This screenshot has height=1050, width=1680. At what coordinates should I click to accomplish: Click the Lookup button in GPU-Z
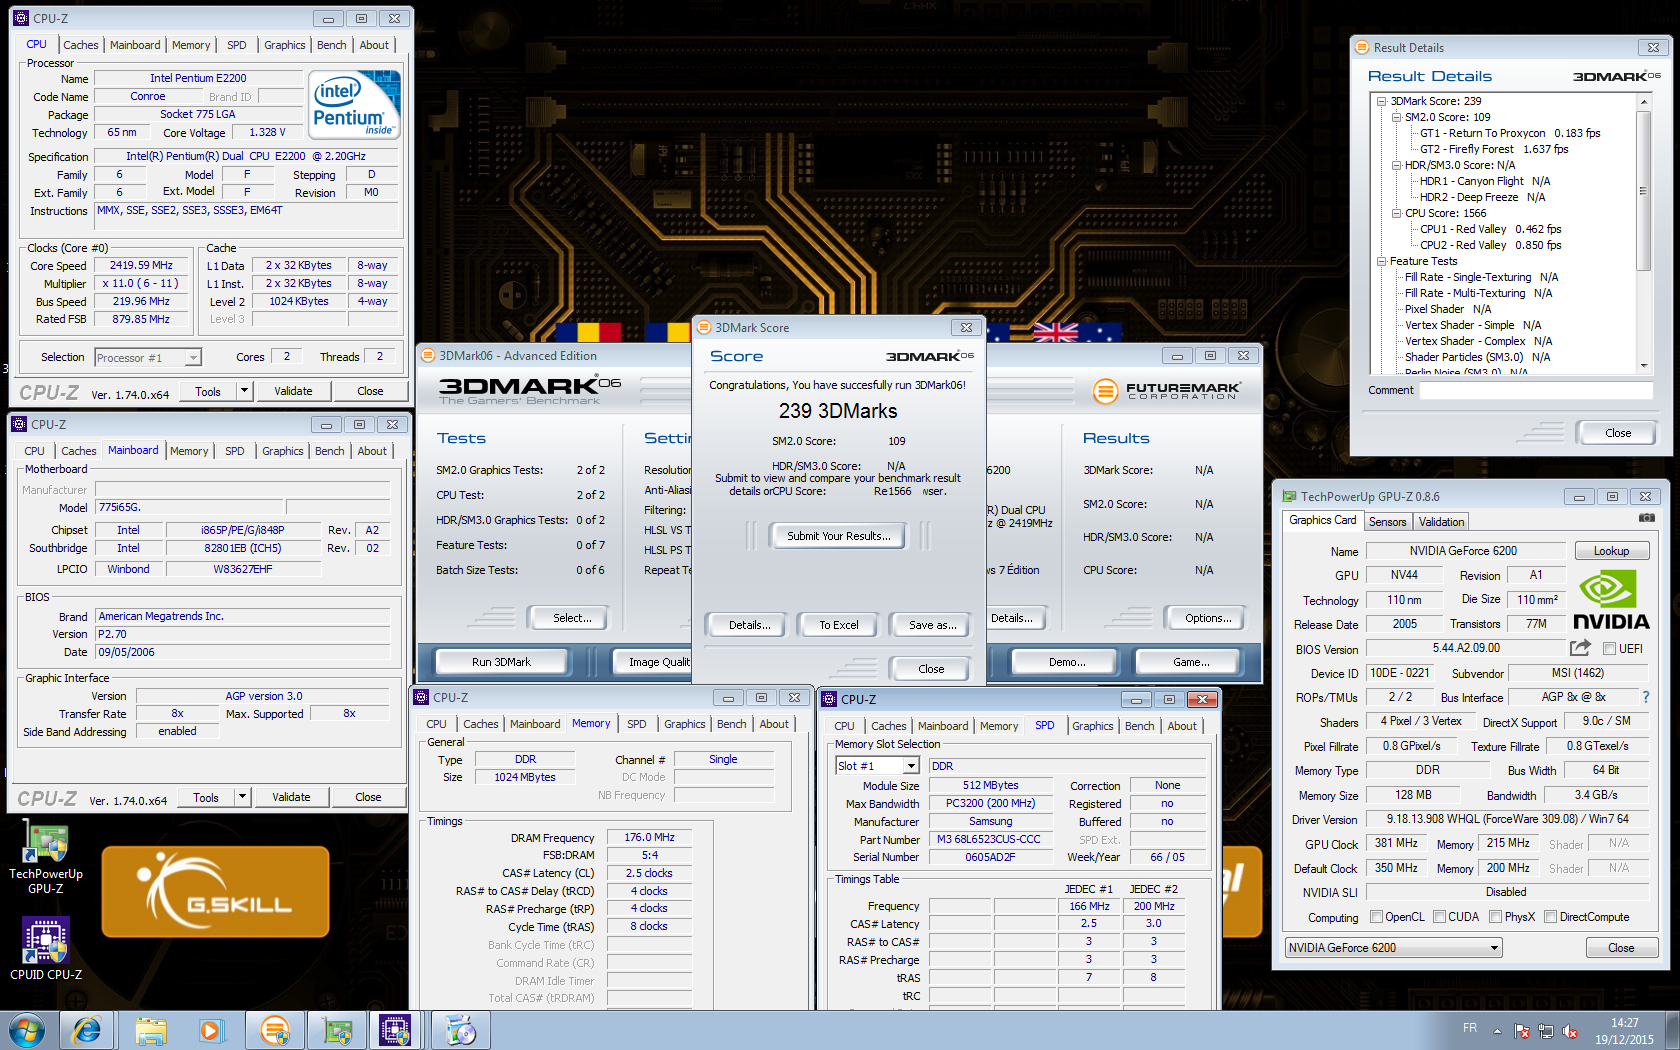pos(1611,551)
